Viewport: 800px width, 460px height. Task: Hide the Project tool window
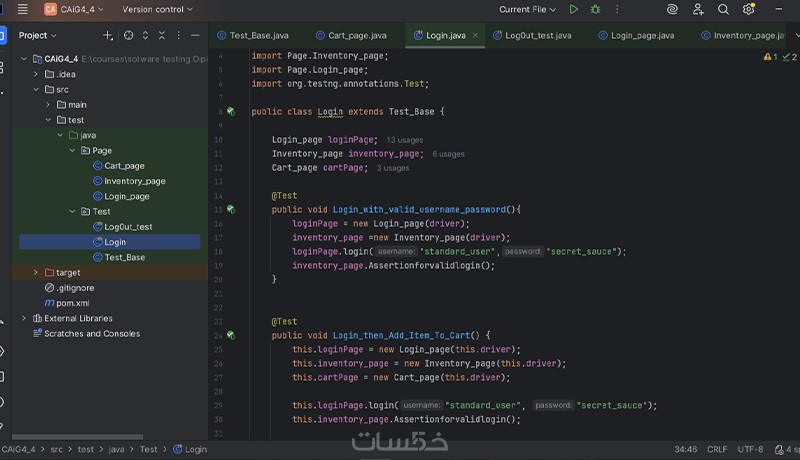click(195, 35)
